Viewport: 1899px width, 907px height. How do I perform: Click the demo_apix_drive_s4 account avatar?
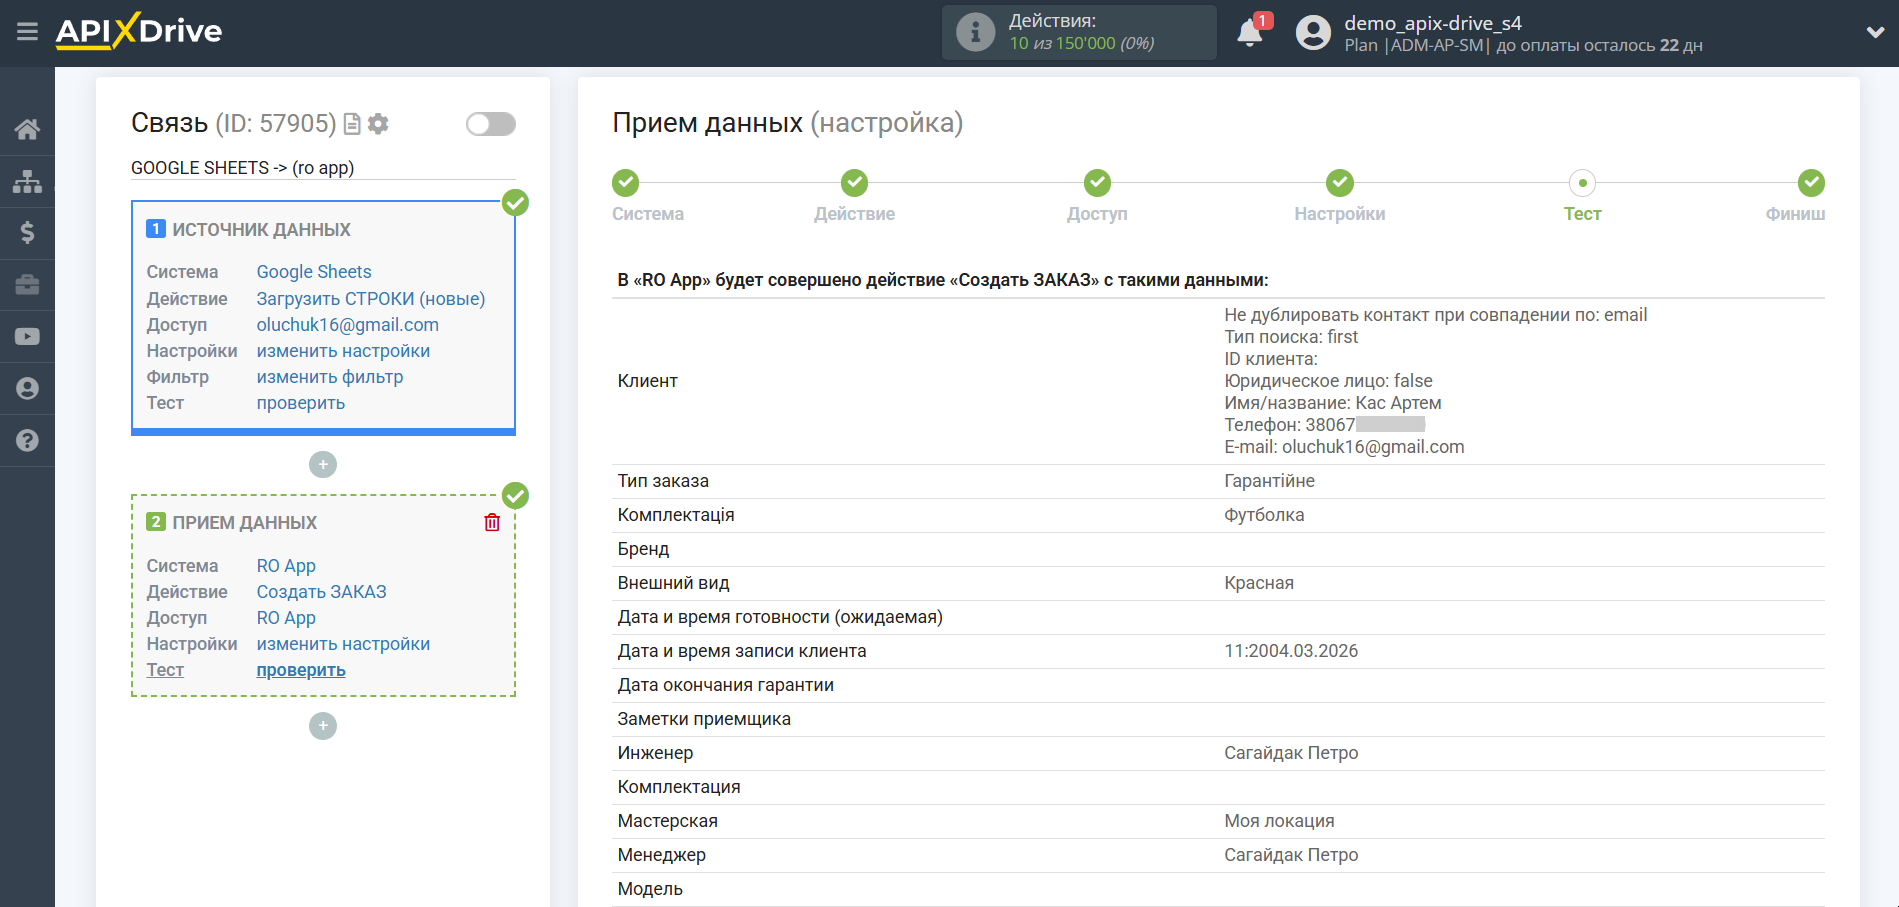[1313, 33]
